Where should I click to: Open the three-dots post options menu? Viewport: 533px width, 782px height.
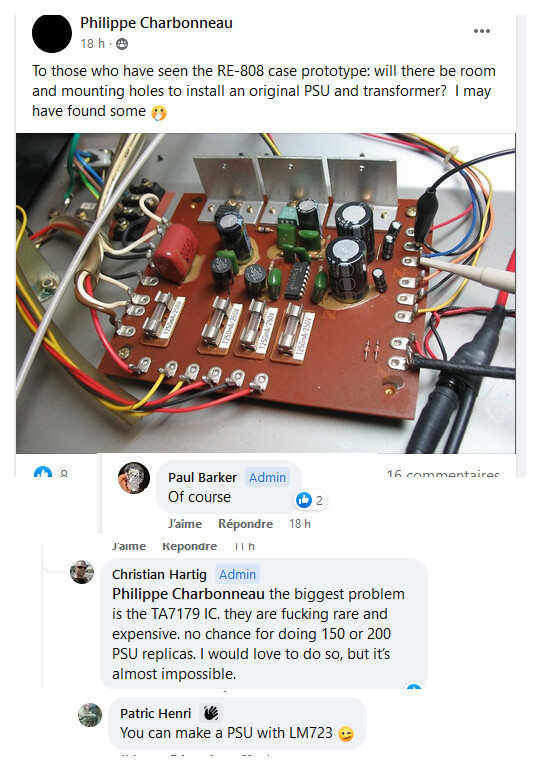pos(481,31)
